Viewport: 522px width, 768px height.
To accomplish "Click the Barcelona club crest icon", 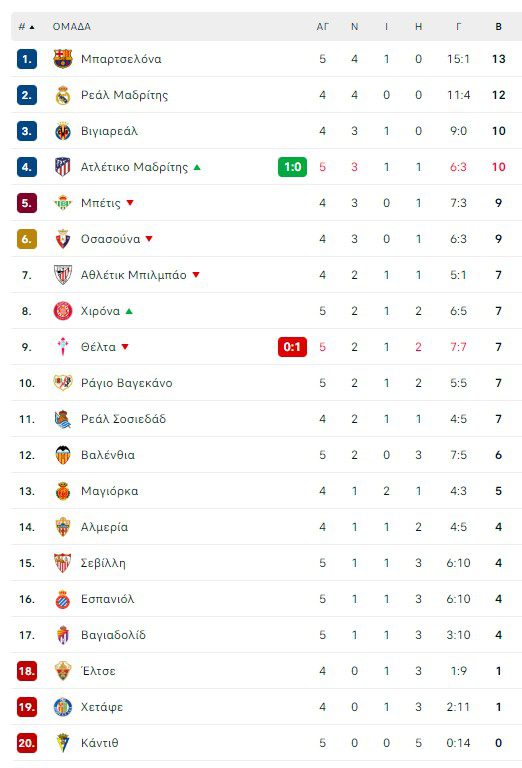I will [x=63, y=59].
